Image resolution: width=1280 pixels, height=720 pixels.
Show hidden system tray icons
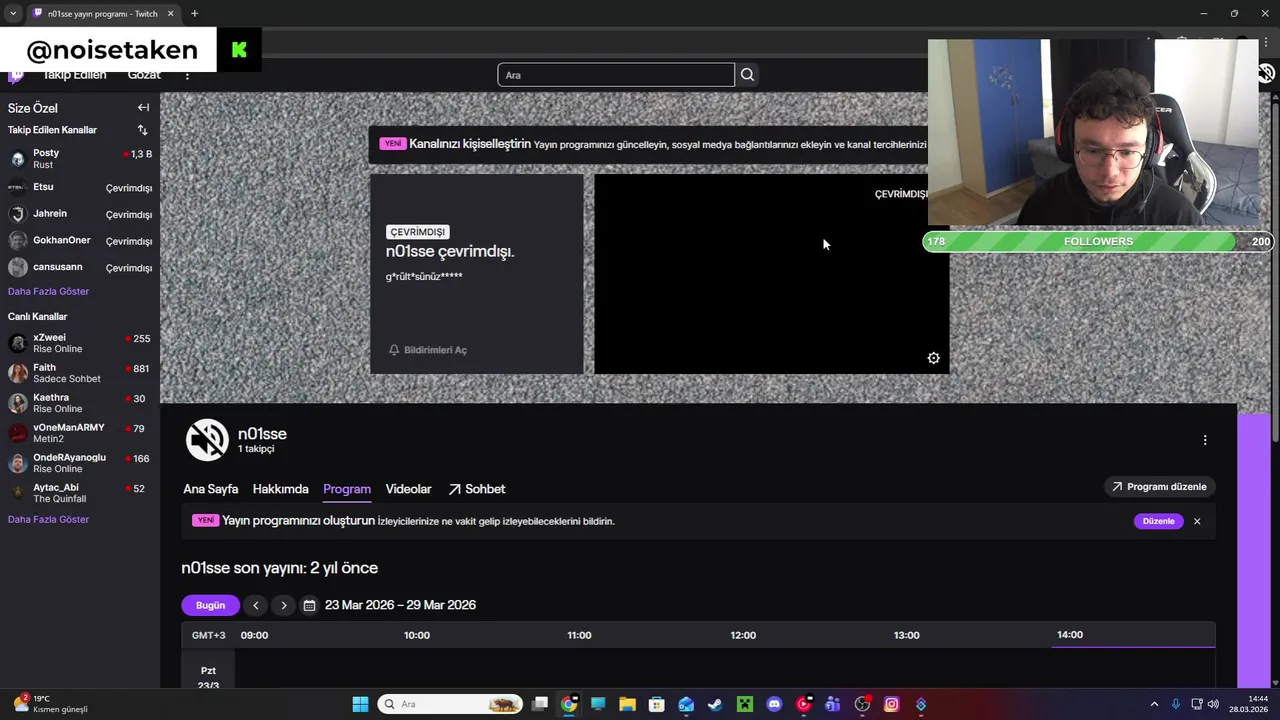[1154, 704]
